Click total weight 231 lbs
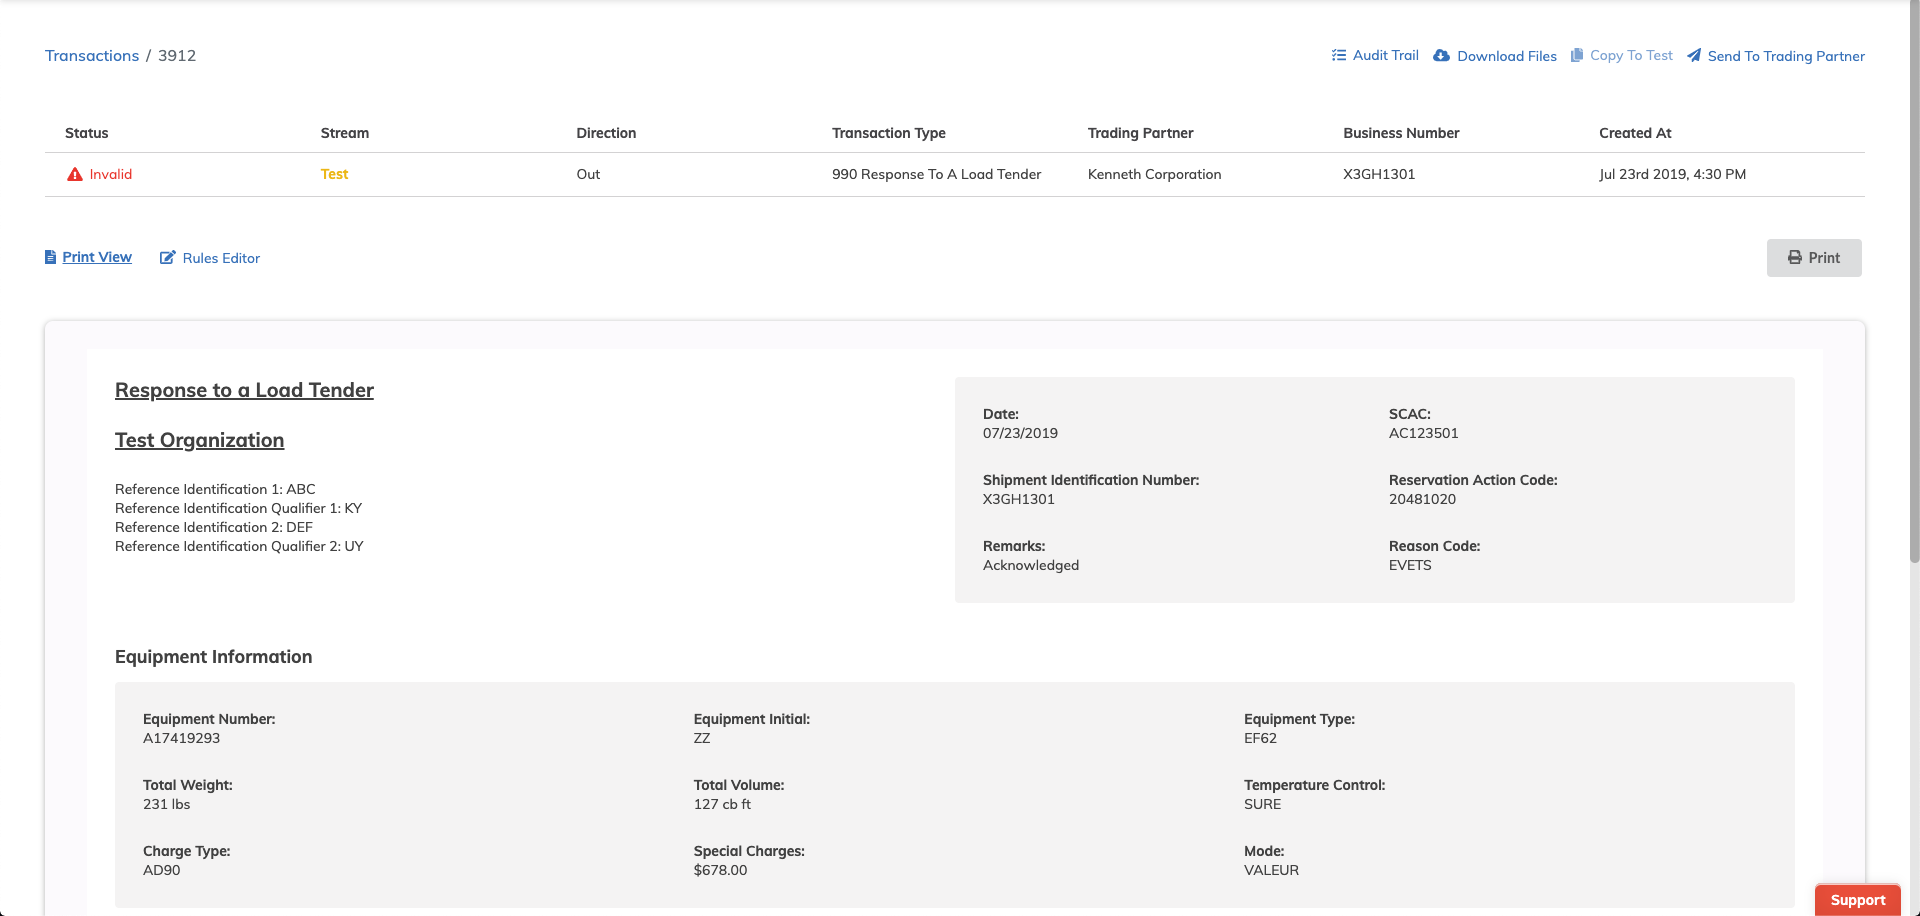Image resolution: width=1920 pixels, height=916 pixels. (166, 804)
